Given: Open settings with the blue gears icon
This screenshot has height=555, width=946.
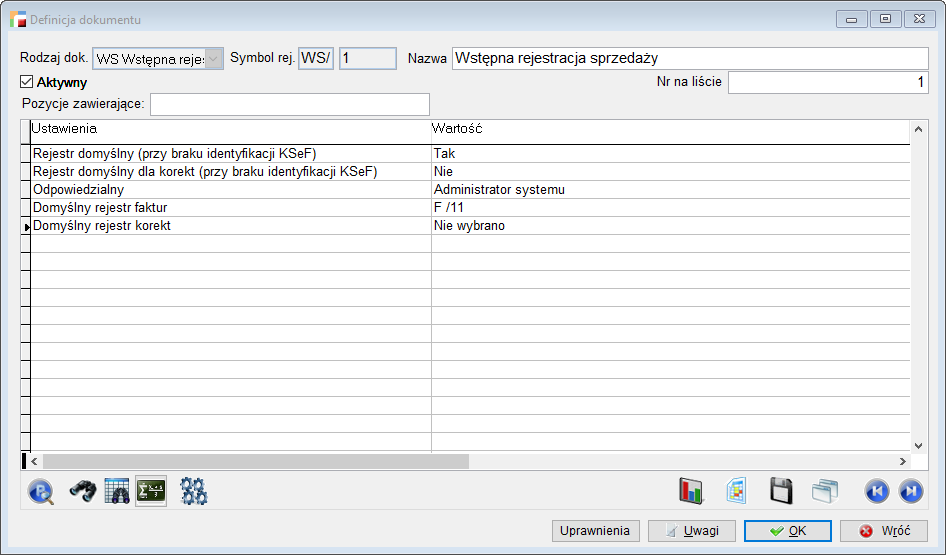Looking at the screenshot, I should pyautogui.click(x=193, y=491).
